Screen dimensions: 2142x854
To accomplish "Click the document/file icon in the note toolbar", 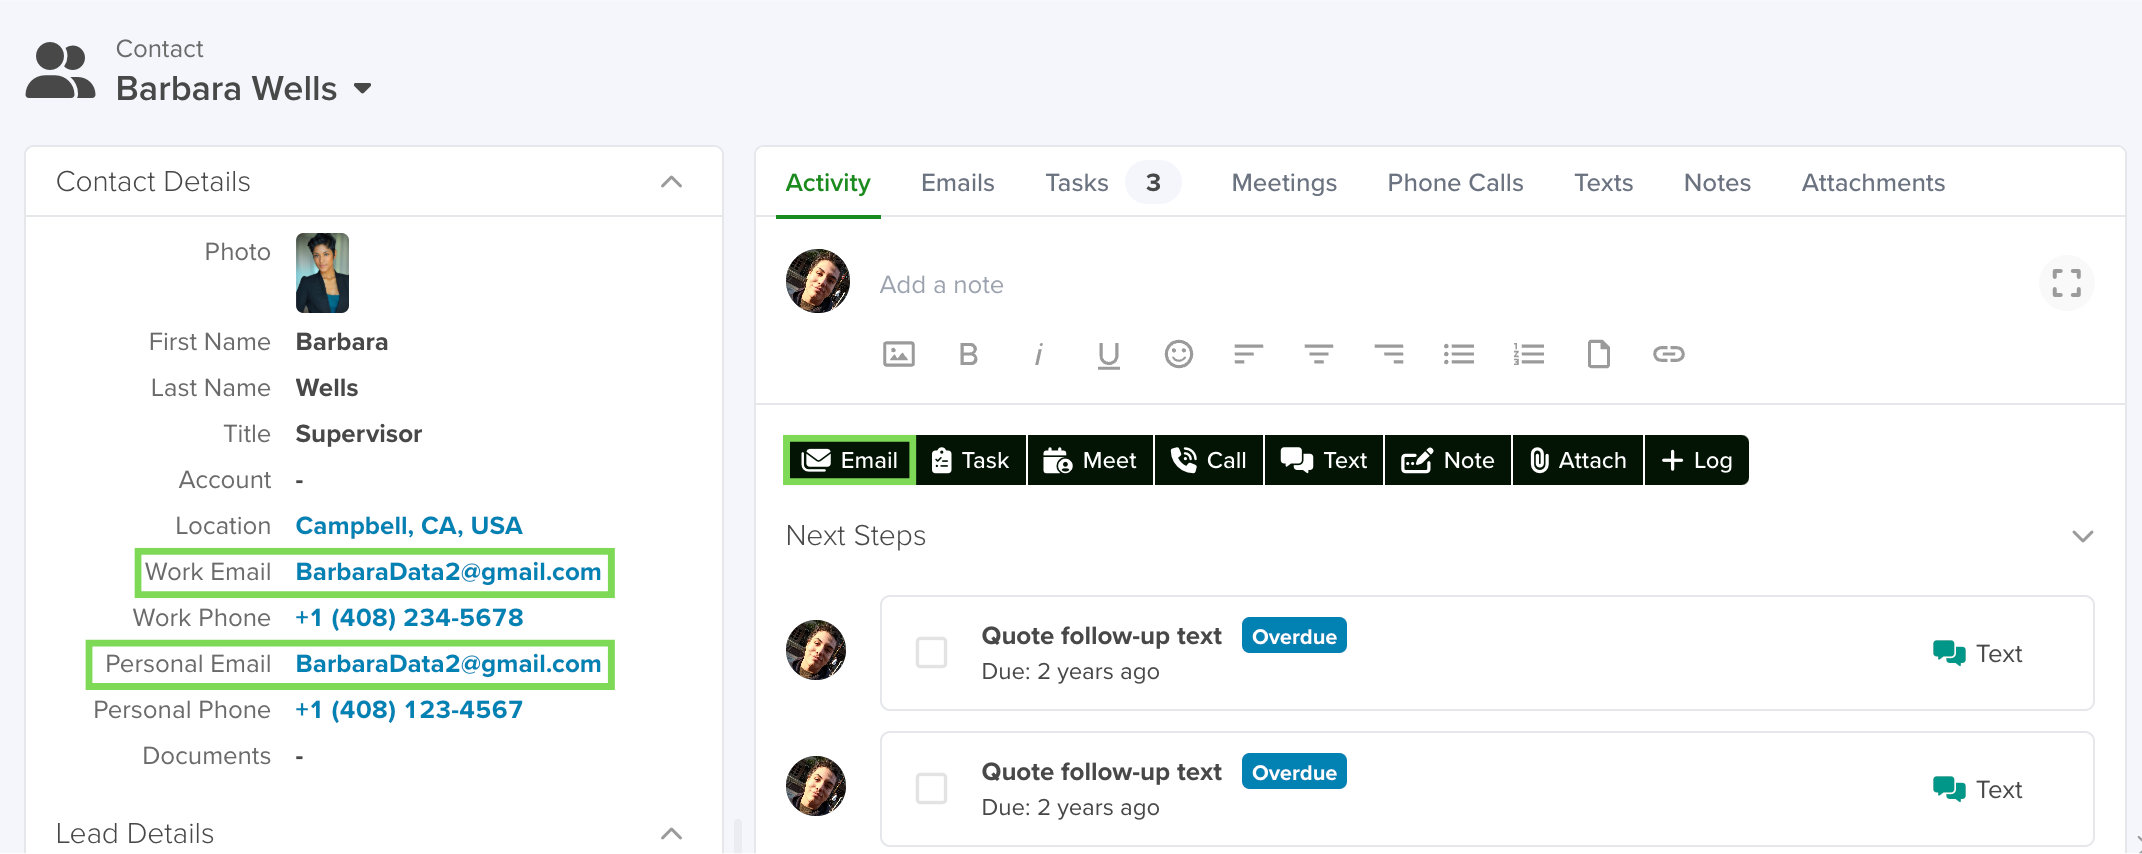I will [x=1599, y=354].
